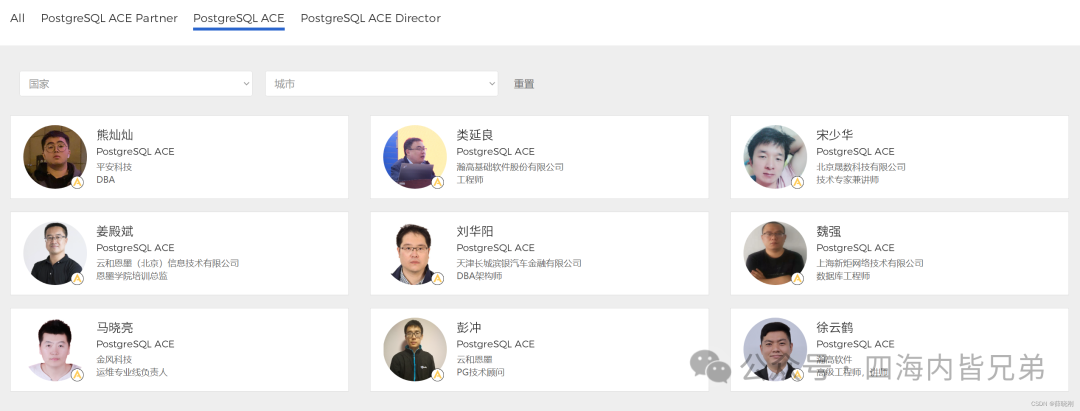The width and height of the screenshot is (1080, 411).
Task: Click job title 恩墨学院培训总监
Action: pos(132,276)
